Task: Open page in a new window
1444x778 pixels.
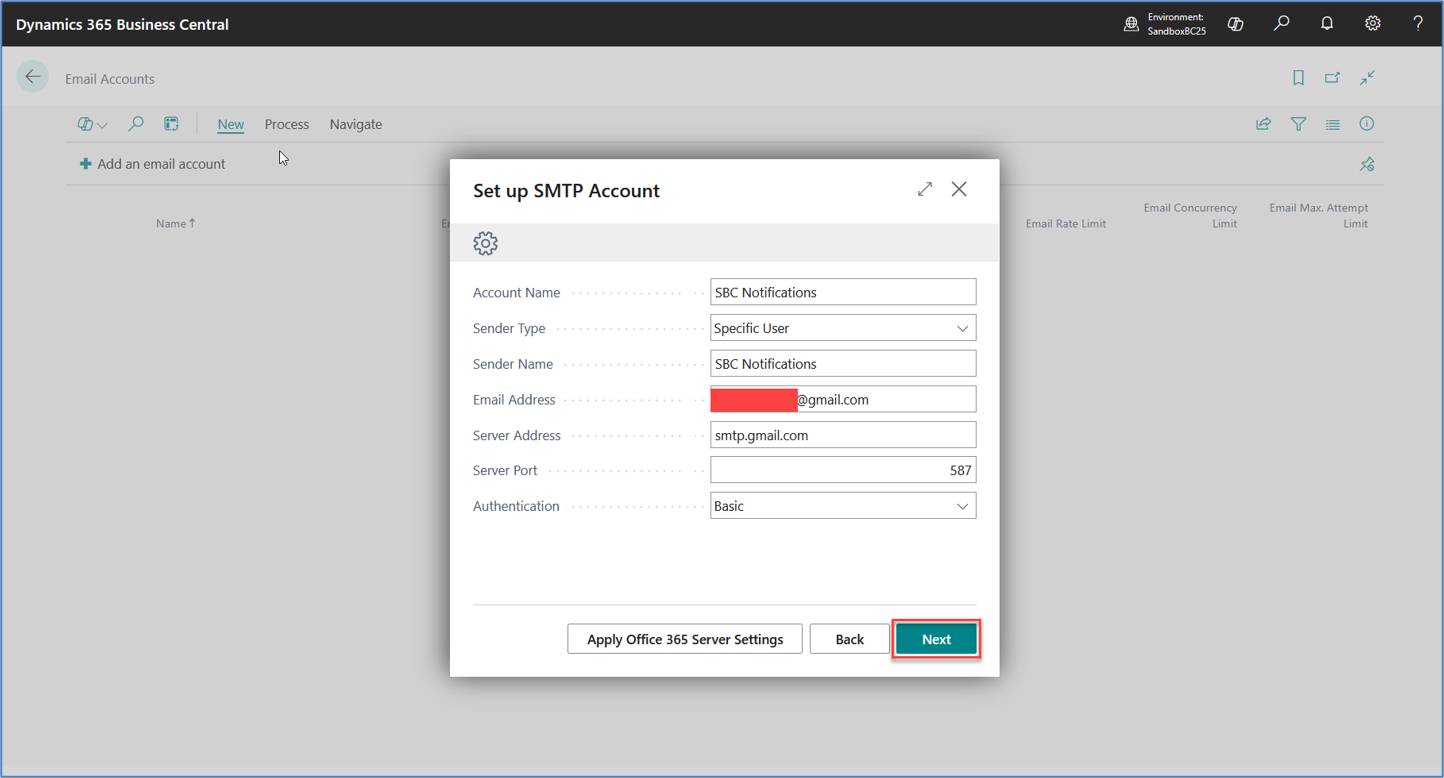Action: [1332, 78]
